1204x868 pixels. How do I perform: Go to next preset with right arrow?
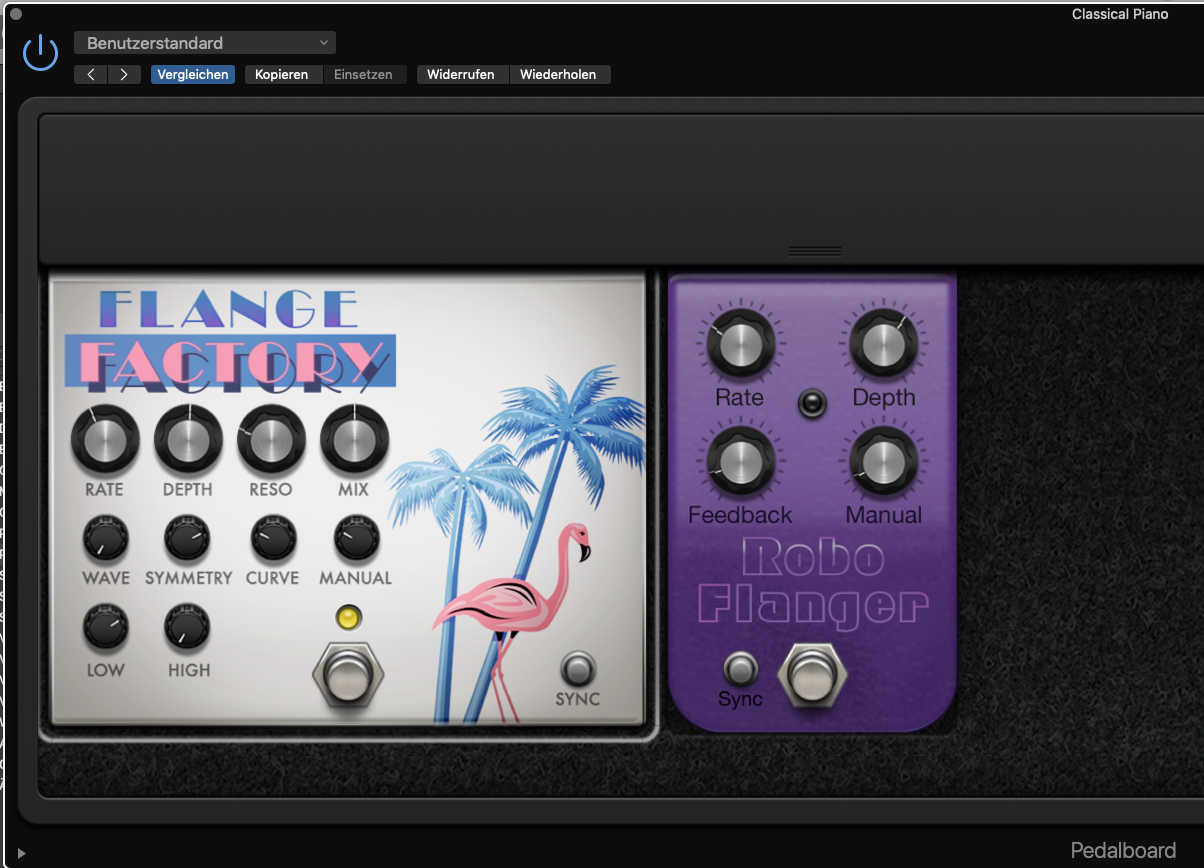124,75
